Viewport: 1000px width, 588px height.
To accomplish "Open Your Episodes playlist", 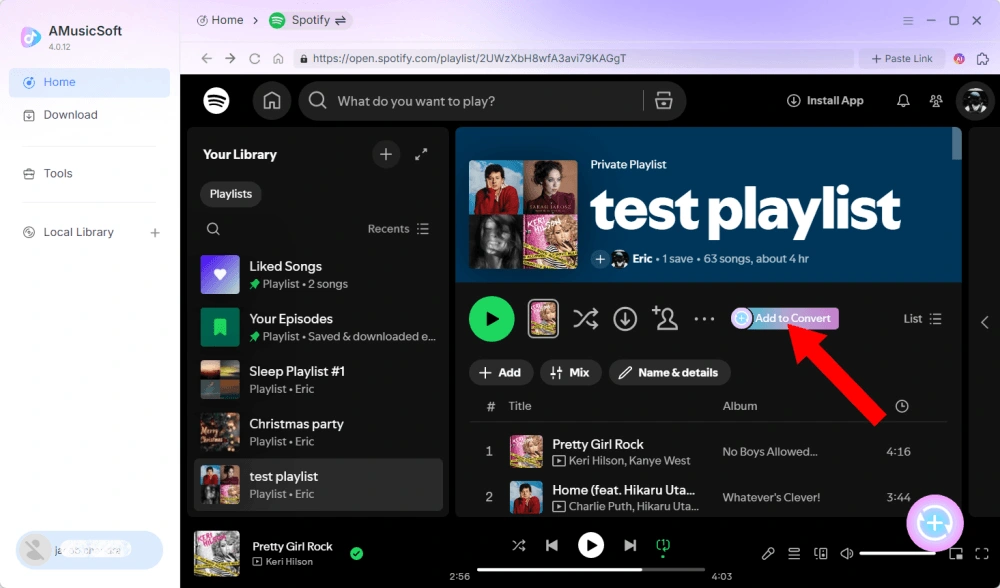I will point(318,327).
